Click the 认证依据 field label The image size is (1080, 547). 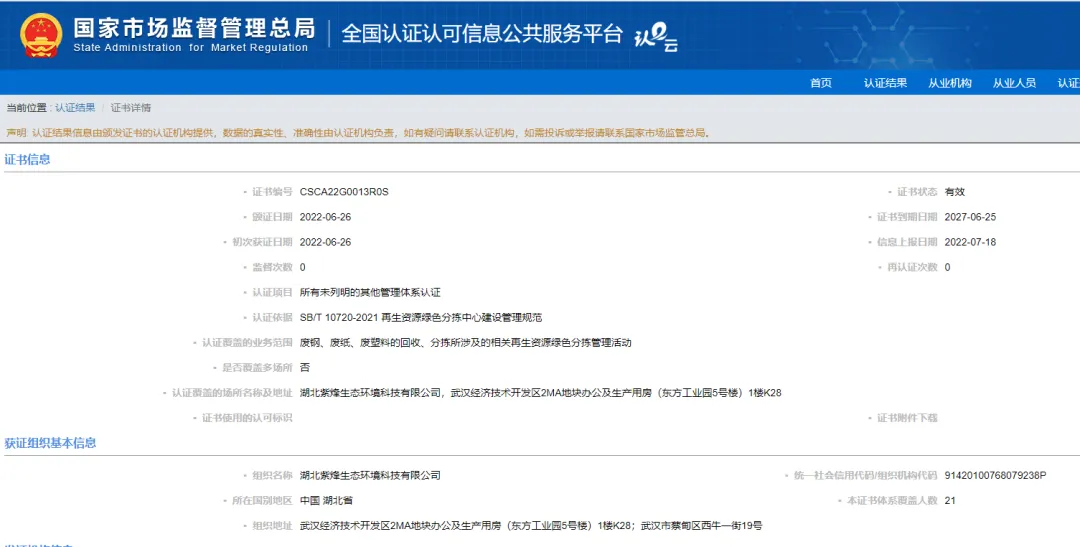click(272, 318)
